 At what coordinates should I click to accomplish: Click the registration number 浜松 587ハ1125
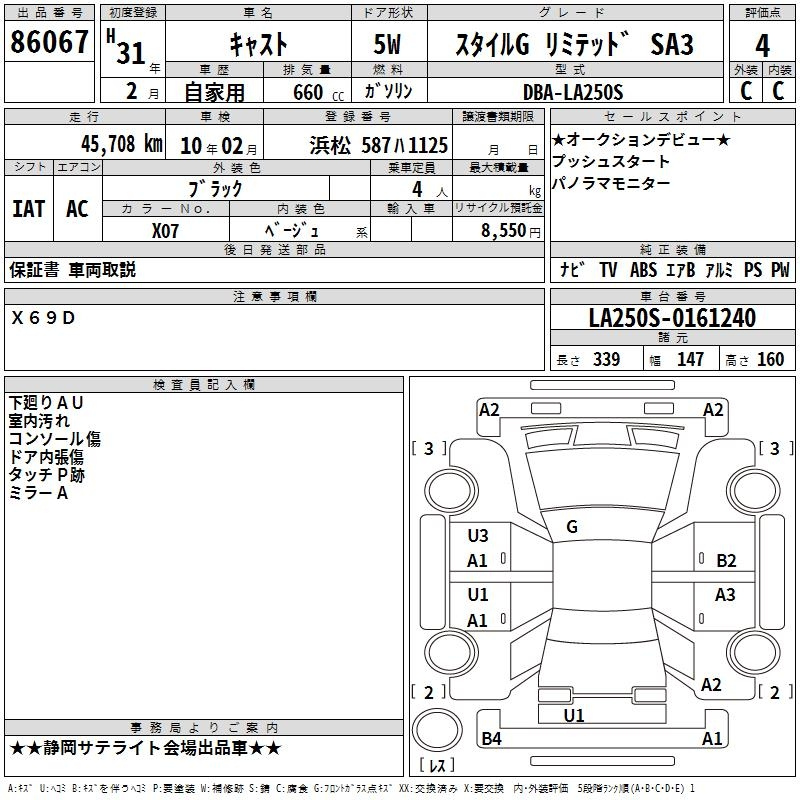[x=378, y=145]
